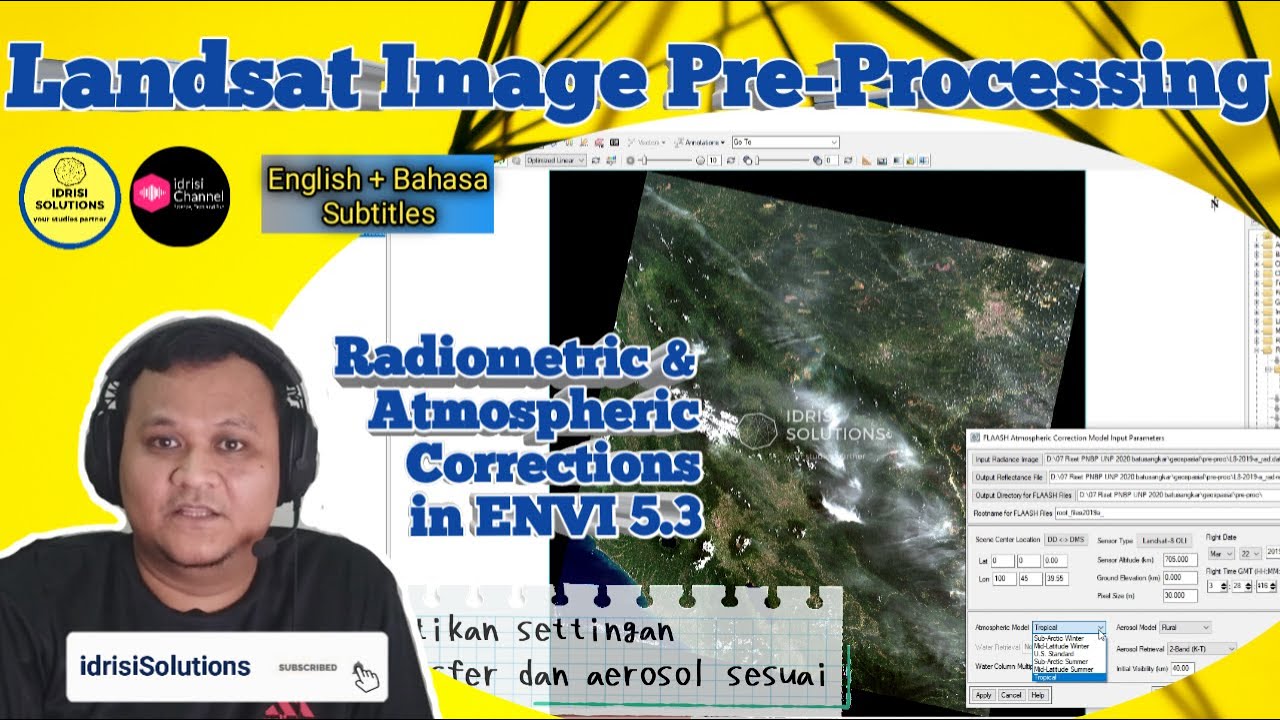This screenshot has width=1280, height=720.
Task: Click the transparency slider in ENVI toolbar
Action: [x=783, y=160]
